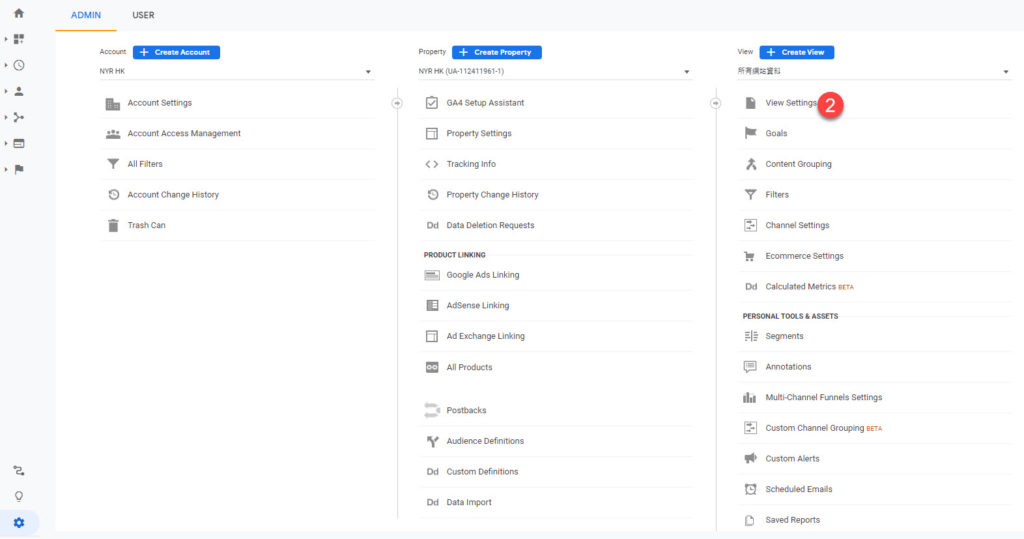Viewport: 1024px width, 539px height.
Task: Click the Goals flag icon
Action: click(x=750, y=133)
